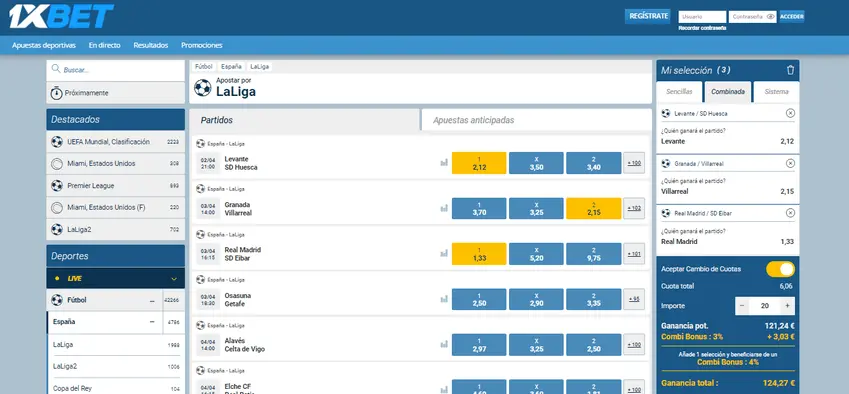
Task: Open statistics icon for Real Madrid match
Action: pos(444,253)
